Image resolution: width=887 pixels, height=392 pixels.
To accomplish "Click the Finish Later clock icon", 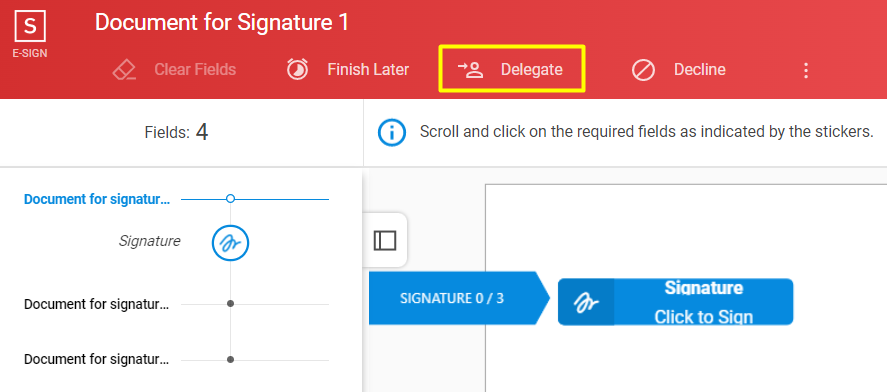I will tap(298, 70).
